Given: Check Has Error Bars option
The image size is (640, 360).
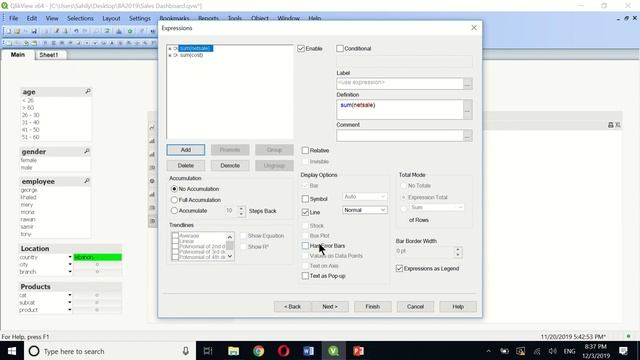Looking at the screenshot, I should pyautogui.click(x=305, y=246).
